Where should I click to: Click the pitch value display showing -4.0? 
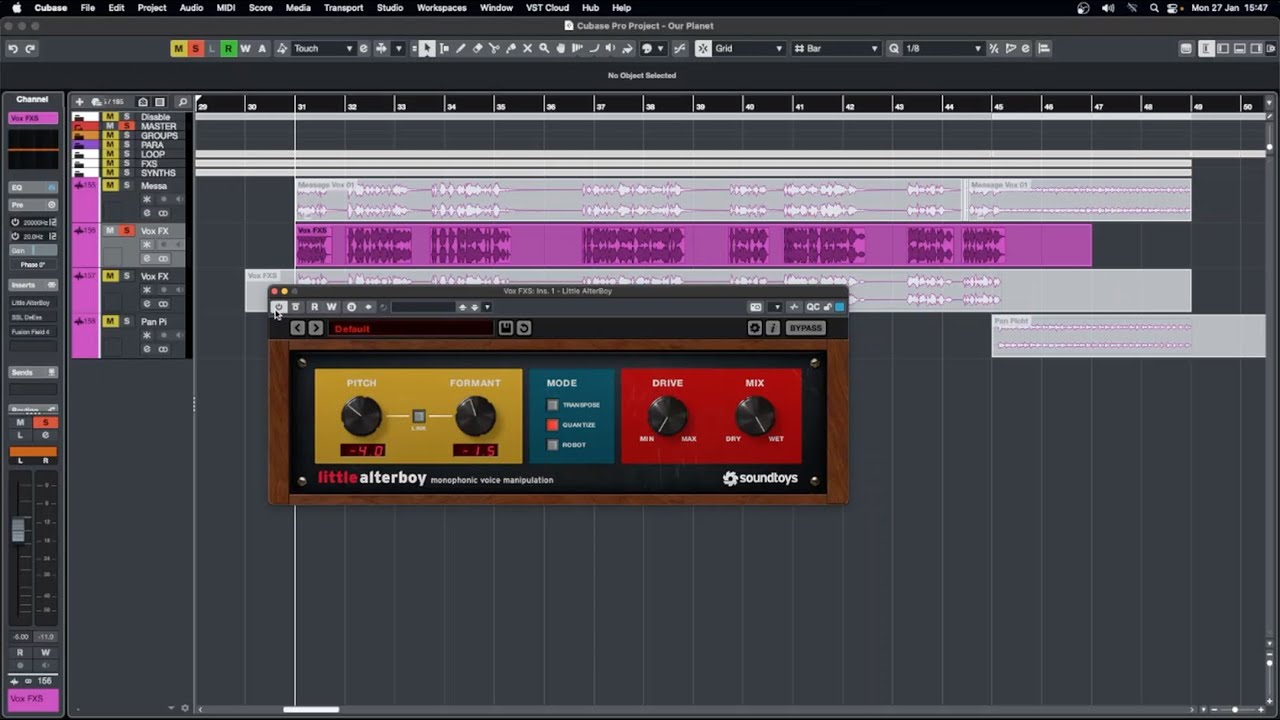click(362, 451)
